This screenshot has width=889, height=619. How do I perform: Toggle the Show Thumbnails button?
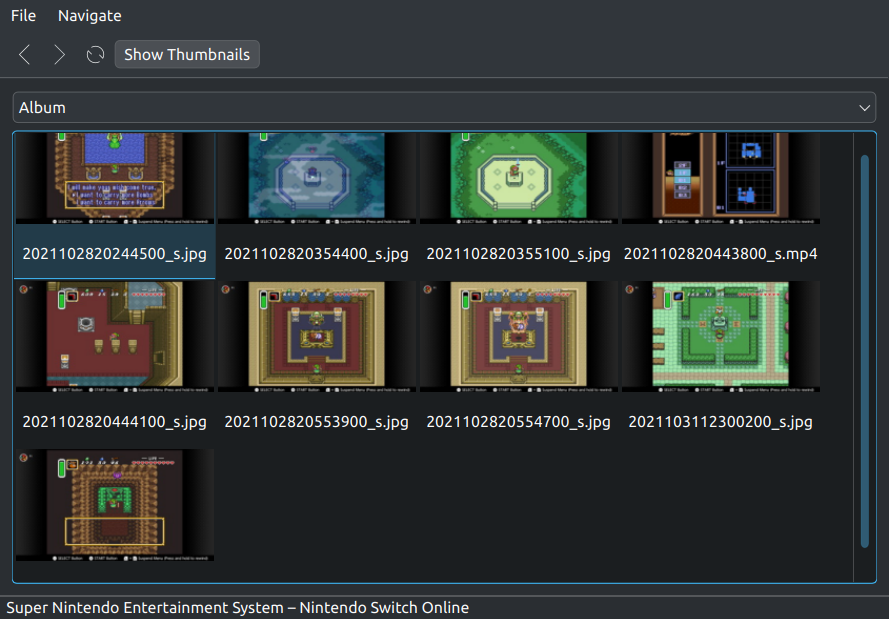tap(187, 54)
